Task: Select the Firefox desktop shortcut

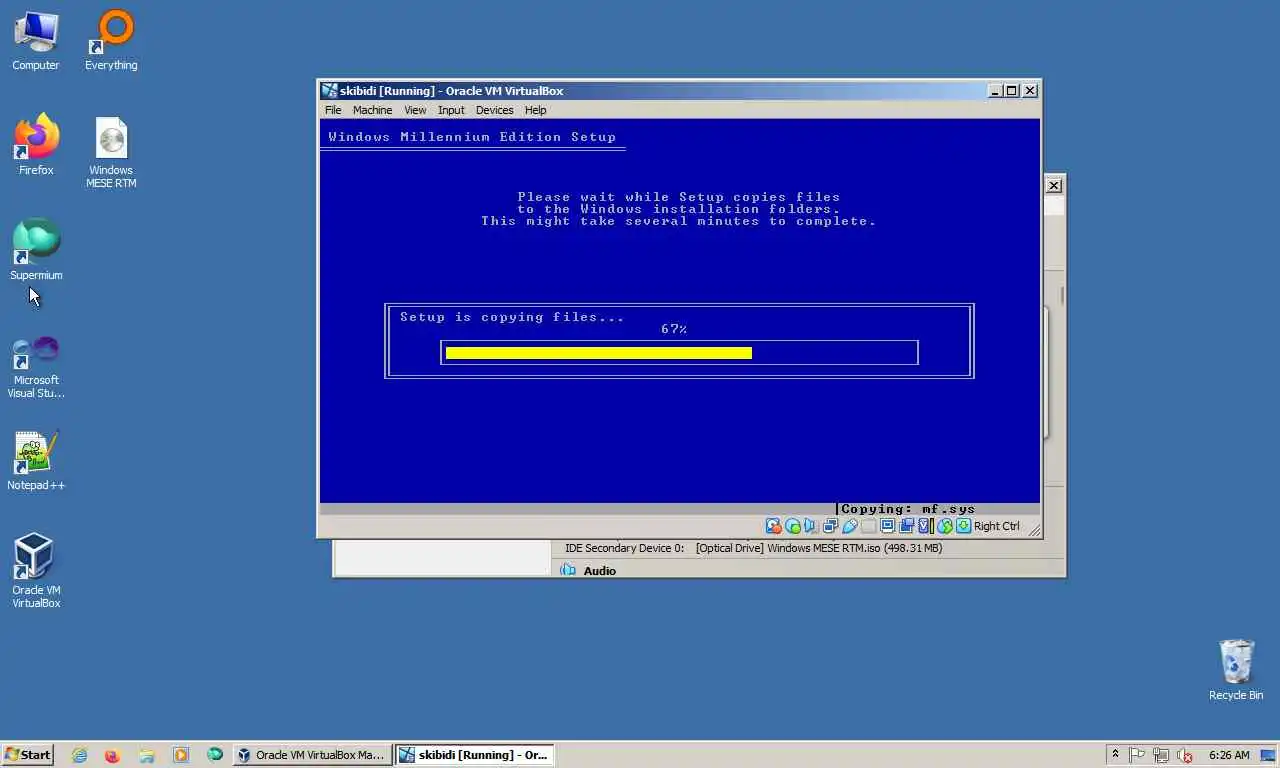Action: click(36, 146)
